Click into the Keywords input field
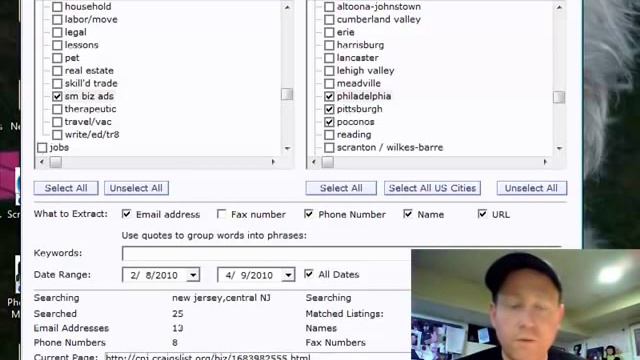Viewport: 640px width, 360px height. pyautogui.click(x=267, y=253)
